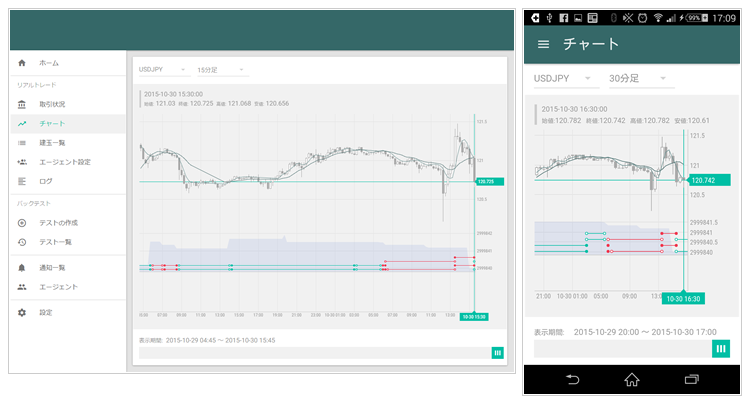
Task: Click the 2015-10-29 20:00 ～ 2015-10-30 17:00 period text
Action: pos(645,332)
